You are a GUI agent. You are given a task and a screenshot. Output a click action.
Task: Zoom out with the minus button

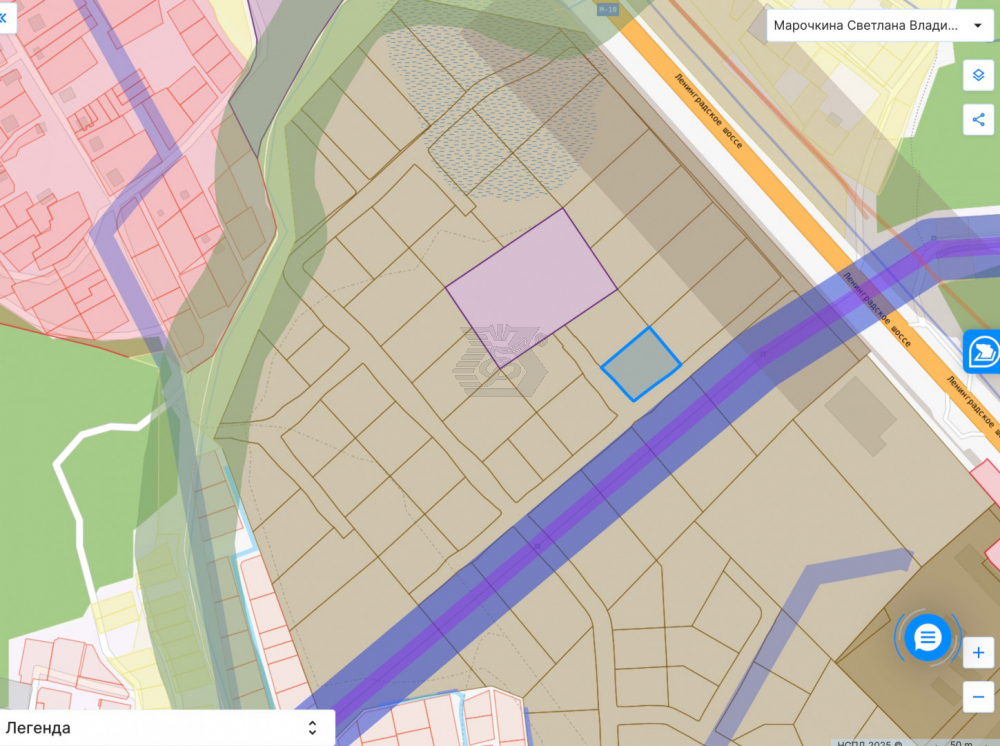pyautogui.click(x=978, y=696)
